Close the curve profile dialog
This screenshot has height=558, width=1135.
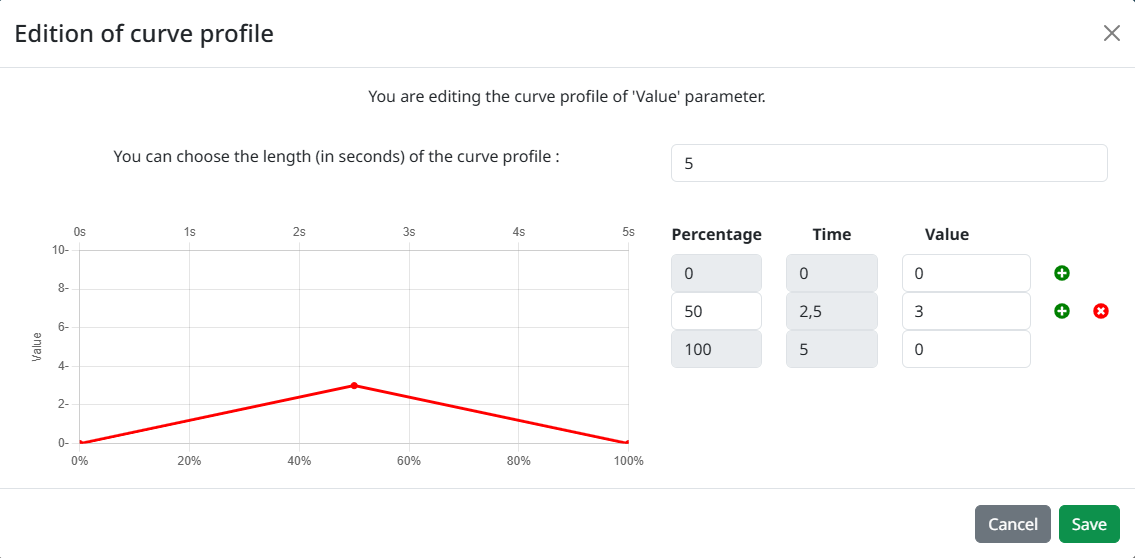[1112, 33]
